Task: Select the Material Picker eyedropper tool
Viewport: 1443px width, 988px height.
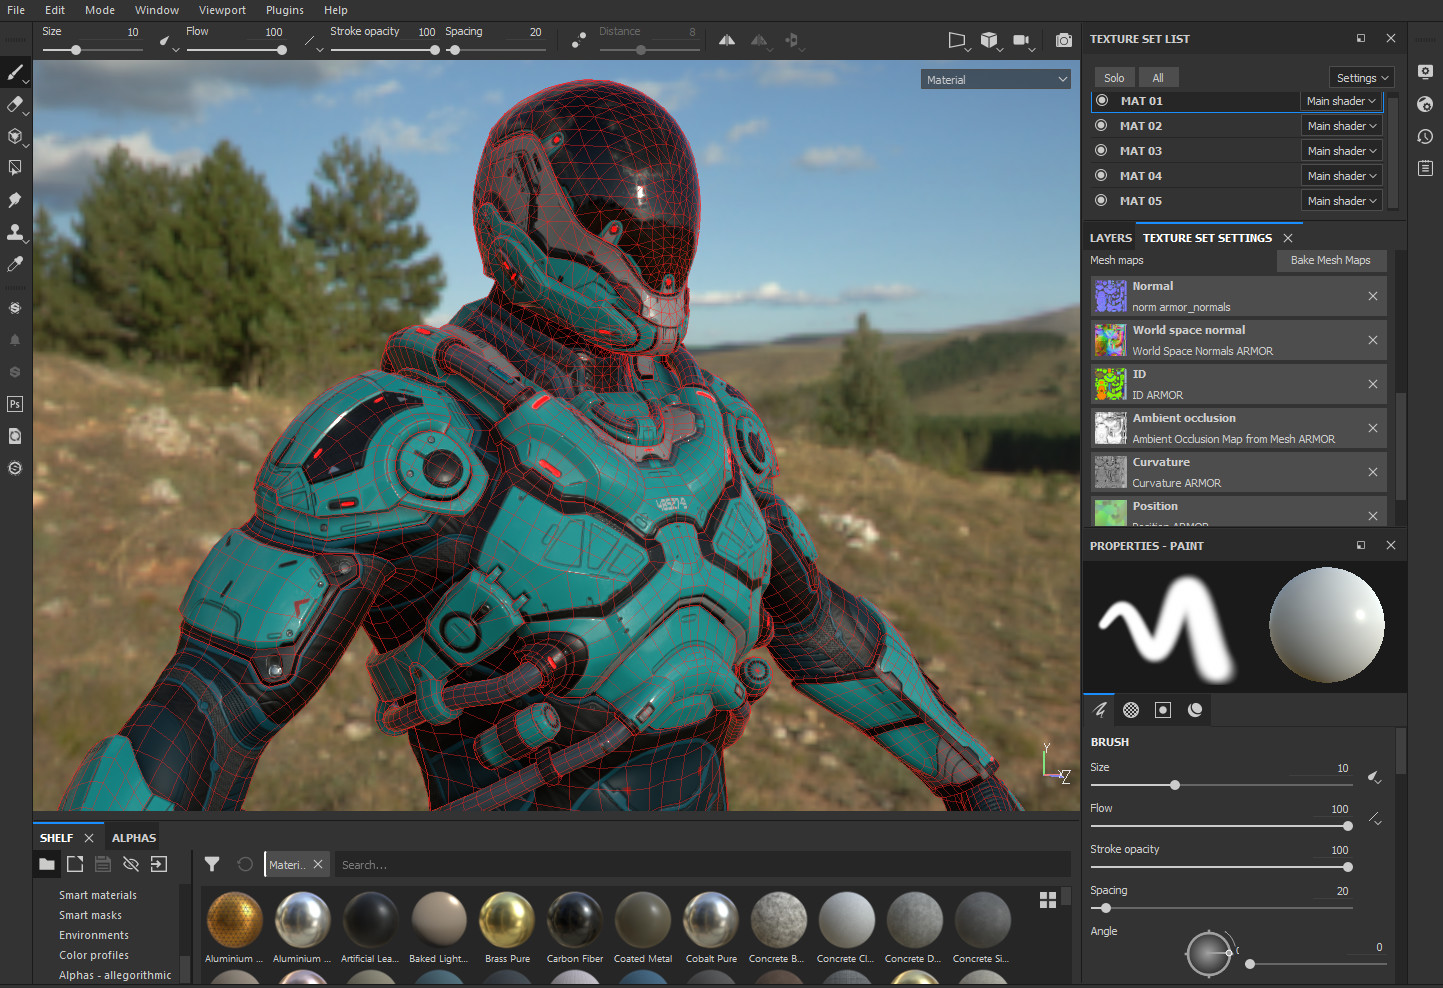Action: tap(15, 264)
